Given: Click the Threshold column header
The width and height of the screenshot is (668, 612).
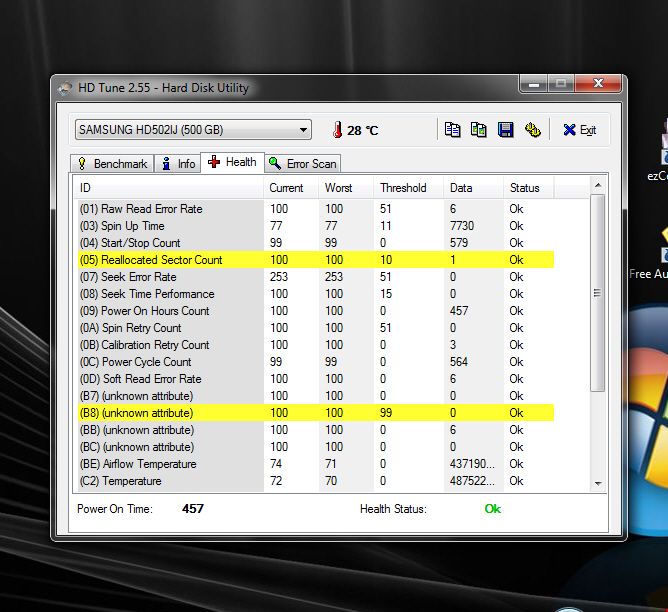Looking at the screenshot, I should point(409,188).
